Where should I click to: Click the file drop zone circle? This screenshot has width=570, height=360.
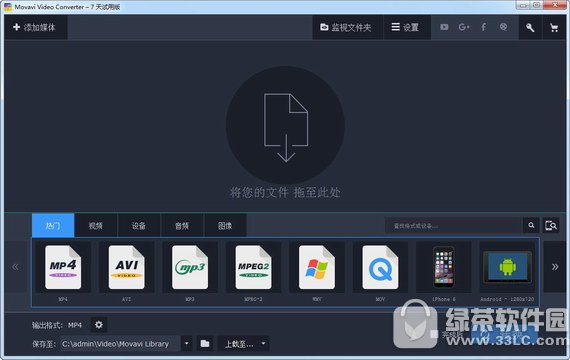click(x=285, y=125)
